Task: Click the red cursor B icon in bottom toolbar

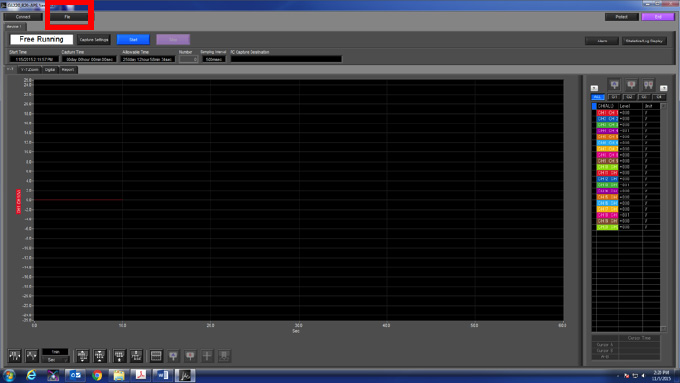Action: [190, 356]
